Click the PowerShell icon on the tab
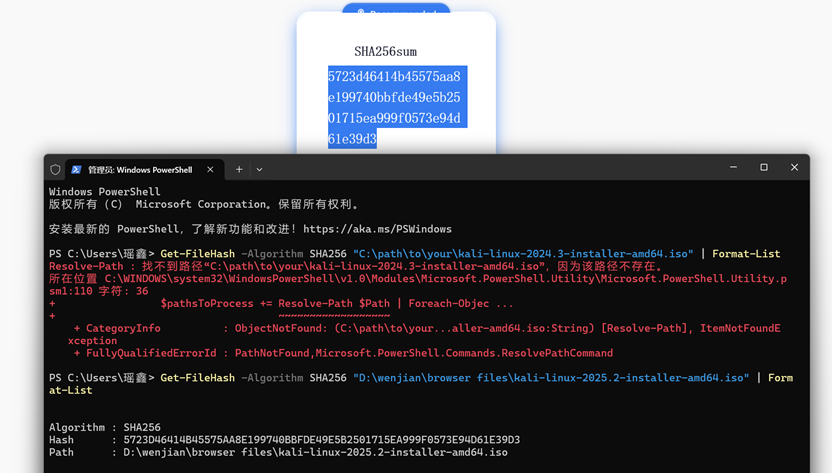This screenshot has width=832, height=473. [x=76, y=169]
